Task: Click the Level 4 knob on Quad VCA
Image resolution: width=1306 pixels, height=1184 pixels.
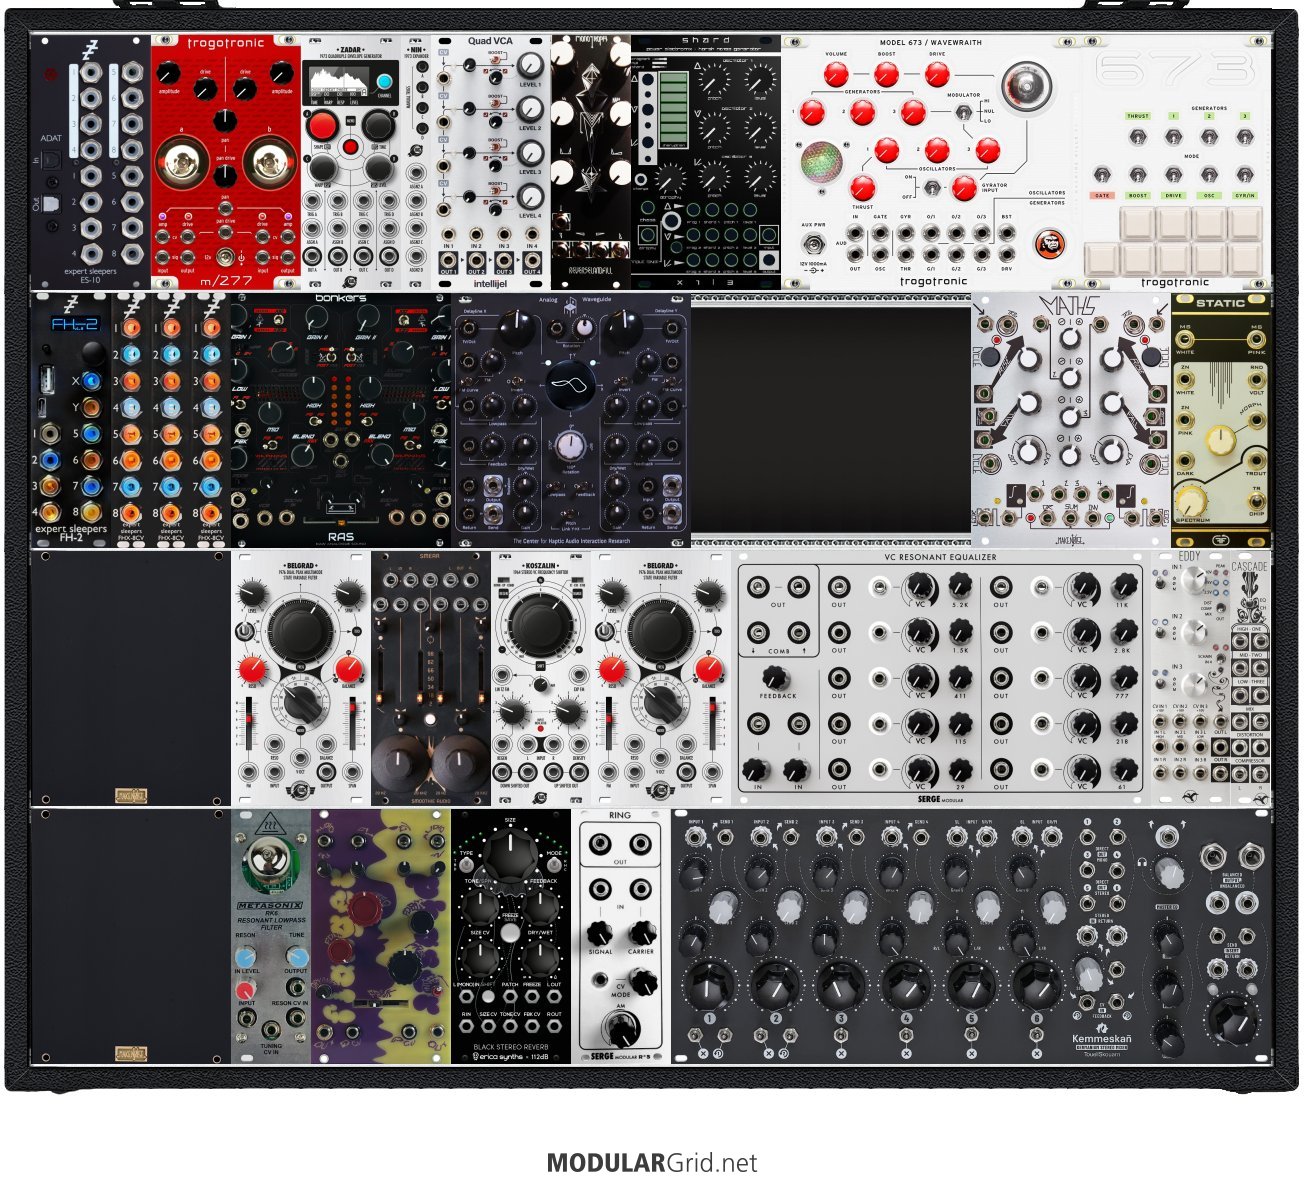Action: [530, 196]
